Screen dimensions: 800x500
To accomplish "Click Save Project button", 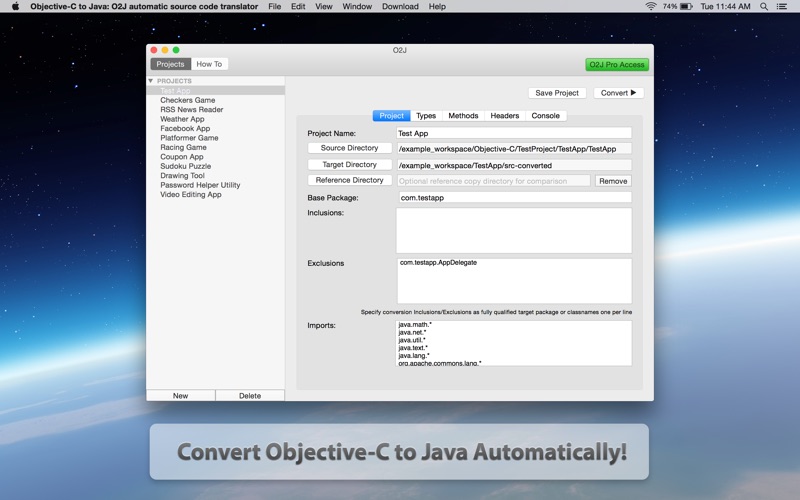I will (557, 93).
